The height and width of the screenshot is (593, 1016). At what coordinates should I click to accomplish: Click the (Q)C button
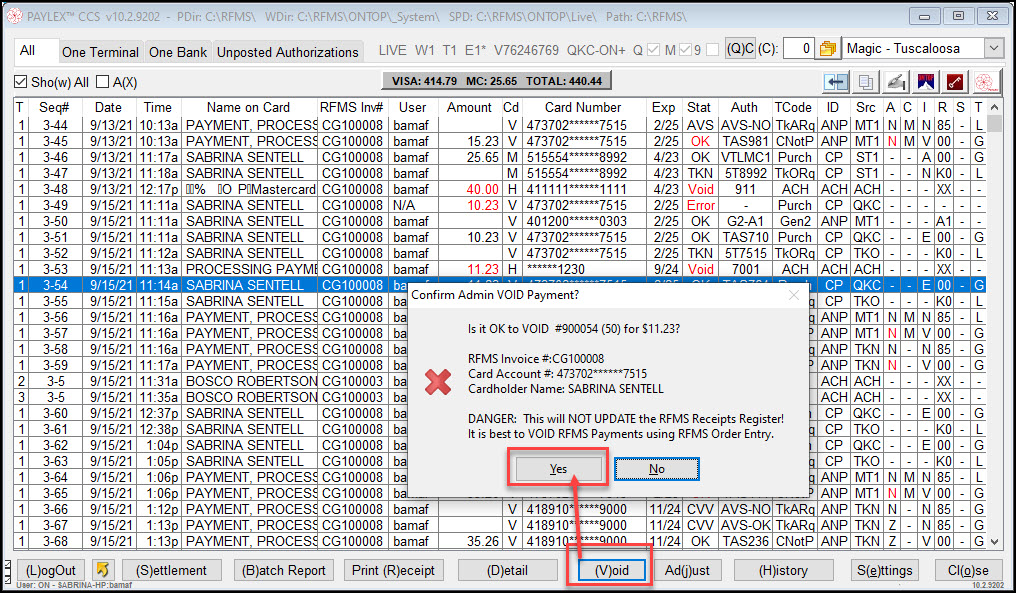(x=740, y=49)
